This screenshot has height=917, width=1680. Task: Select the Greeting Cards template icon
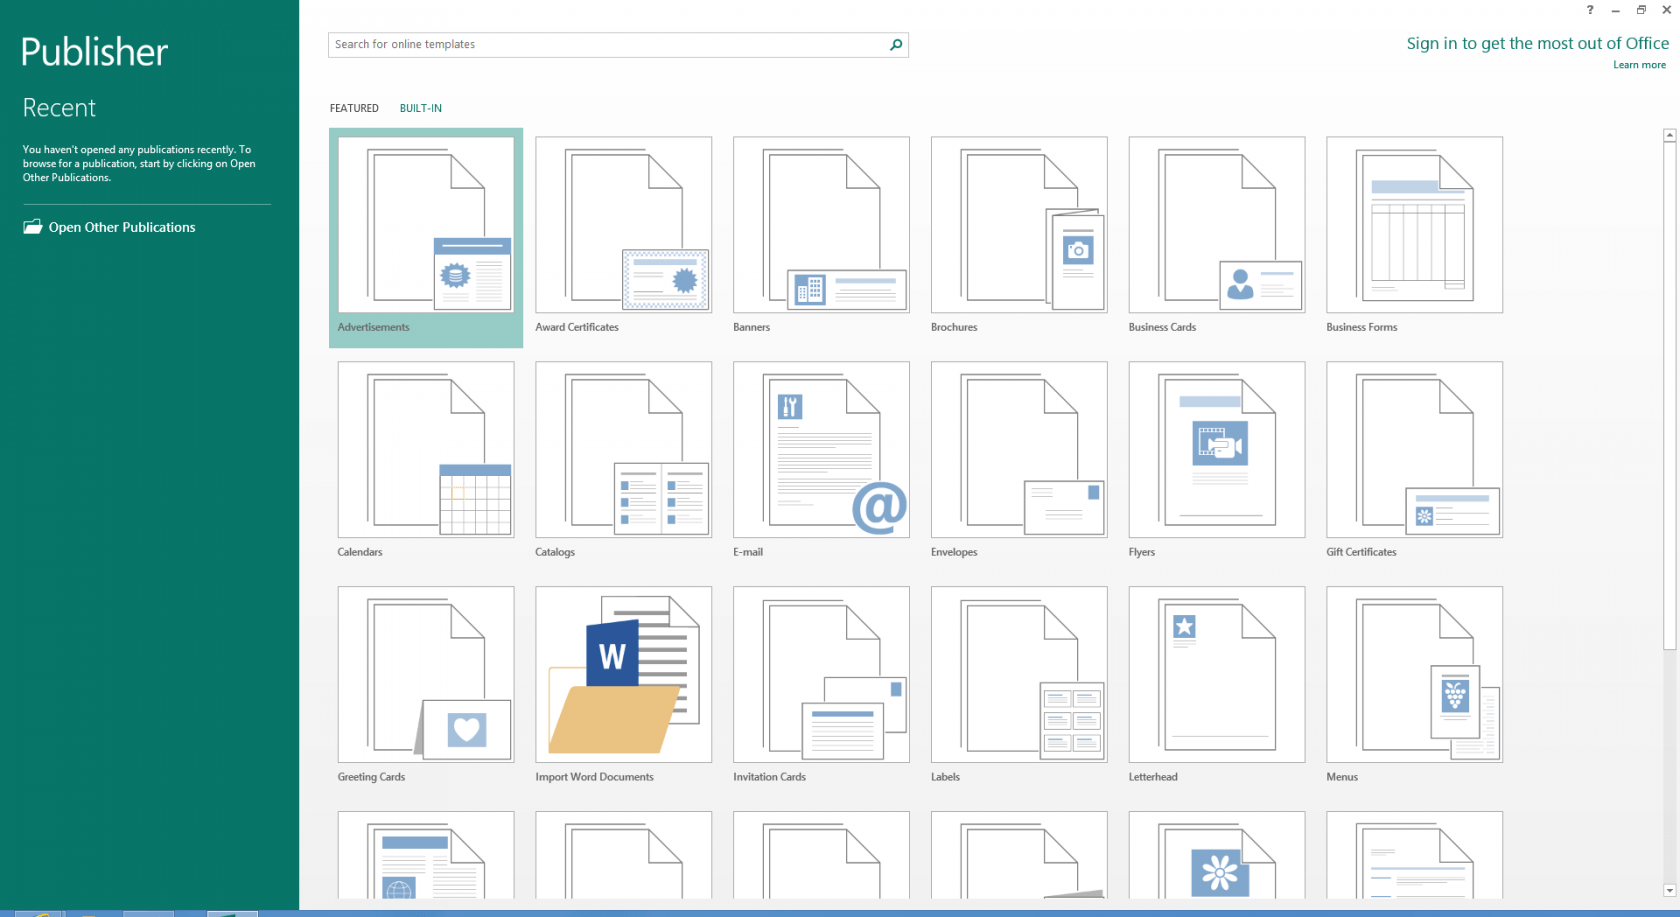(x=426, y=675)
